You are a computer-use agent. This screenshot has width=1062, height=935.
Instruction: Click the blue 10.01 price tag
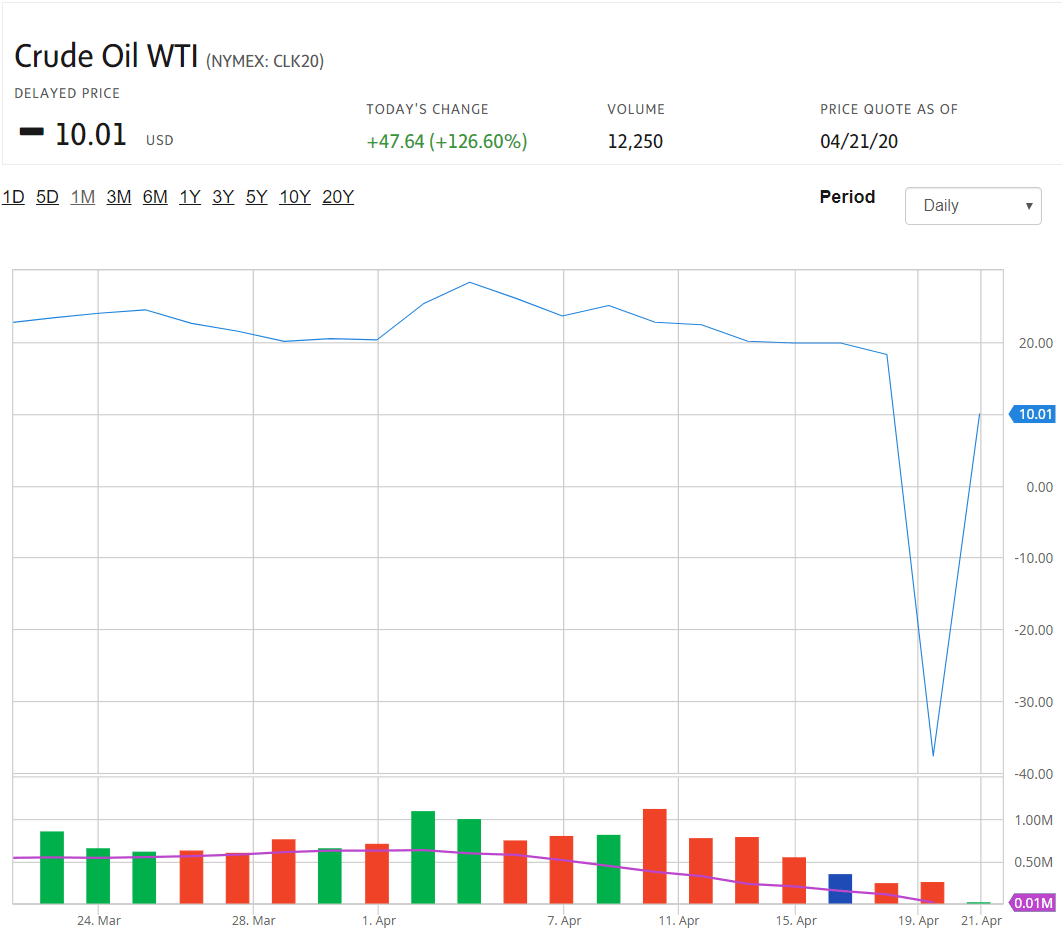point(1033,414)
